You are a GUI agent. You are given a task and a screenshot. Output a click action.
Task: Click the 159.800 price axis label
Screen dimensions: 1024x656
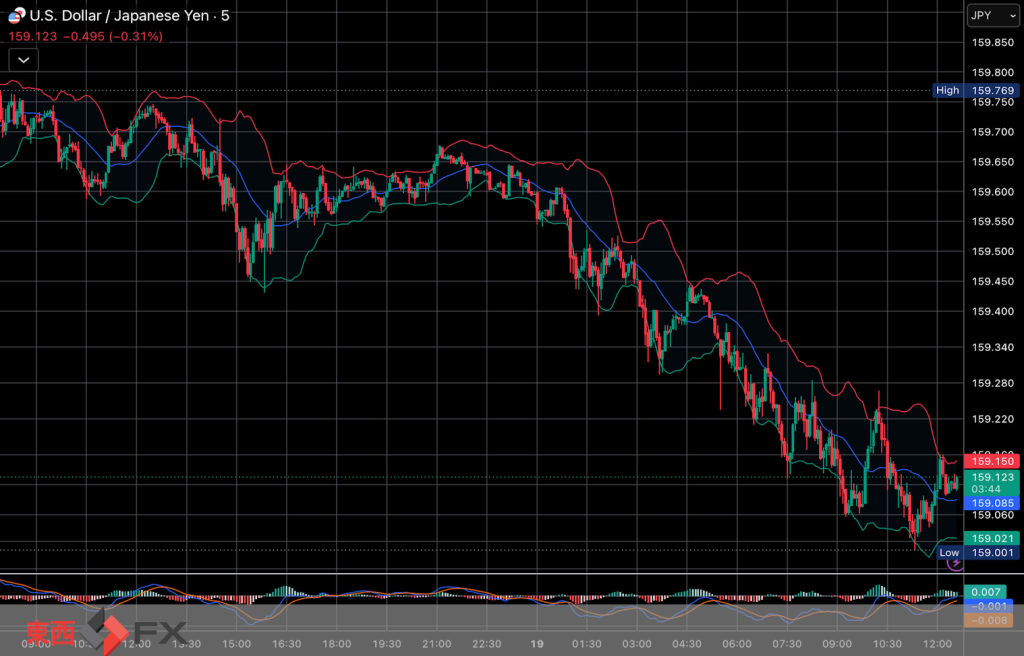[993, 73]
